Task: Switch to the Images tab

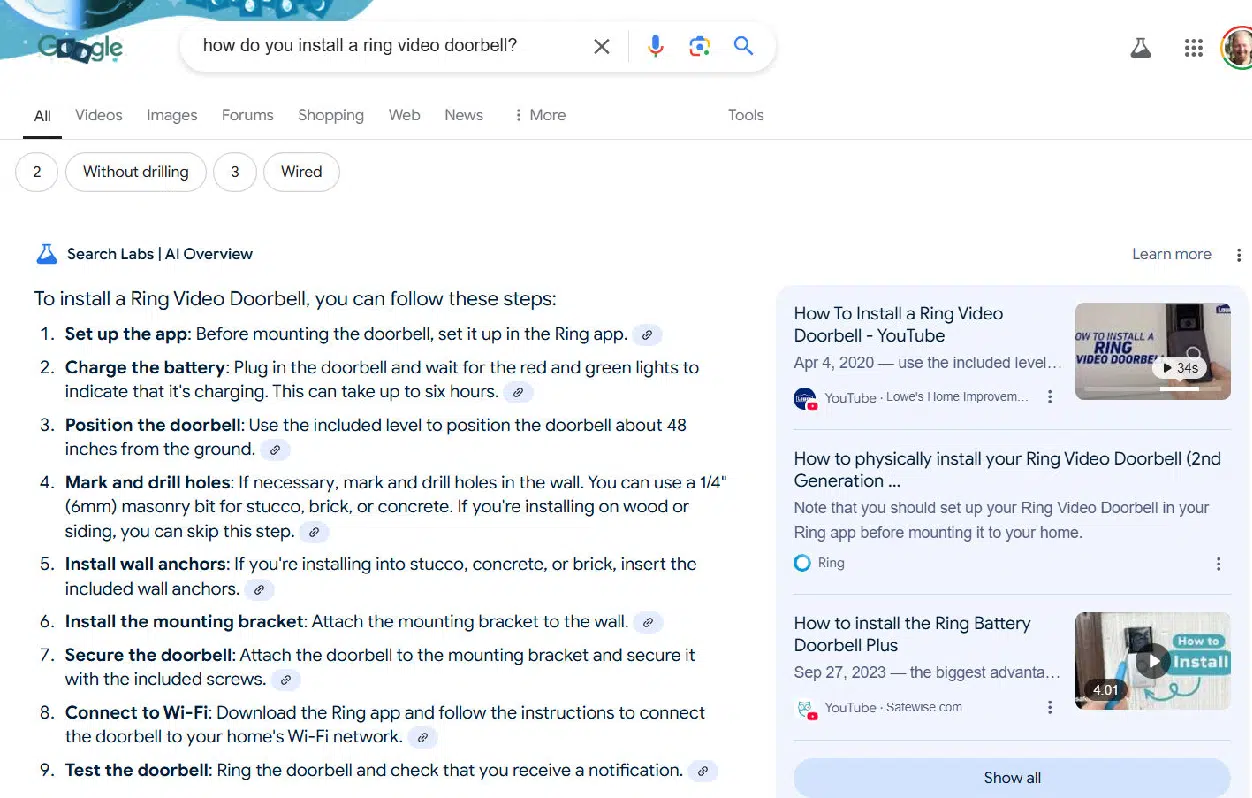Action: point(172,115)
